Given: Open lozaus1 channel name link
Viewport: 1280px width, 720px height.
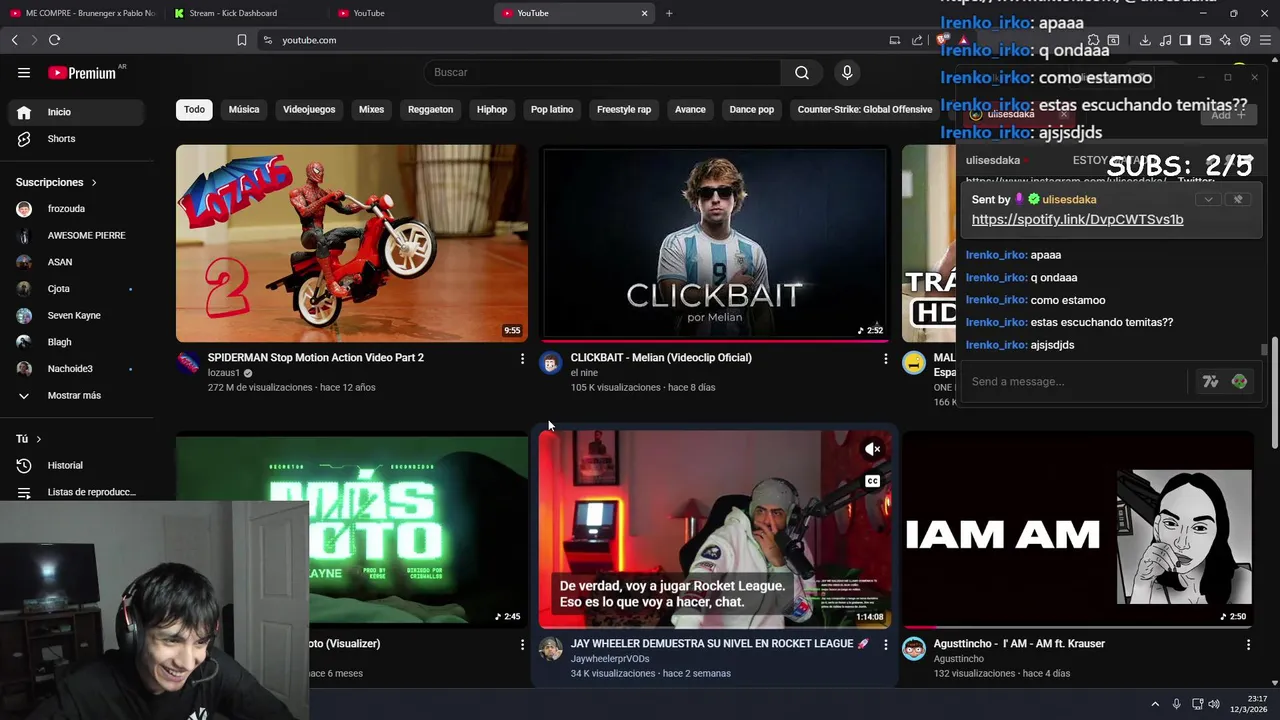Looking at the screenshot, I should (224, 373).
